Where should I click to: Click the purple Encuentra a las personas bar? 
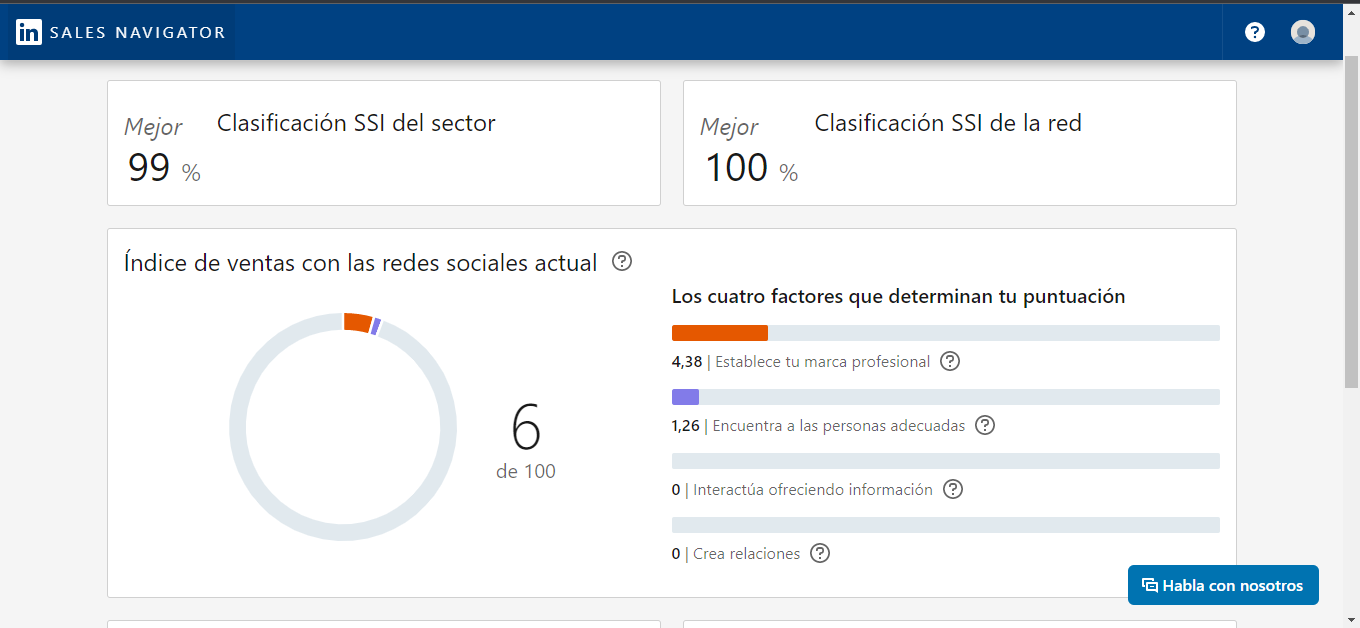click(x=685, y=397)
